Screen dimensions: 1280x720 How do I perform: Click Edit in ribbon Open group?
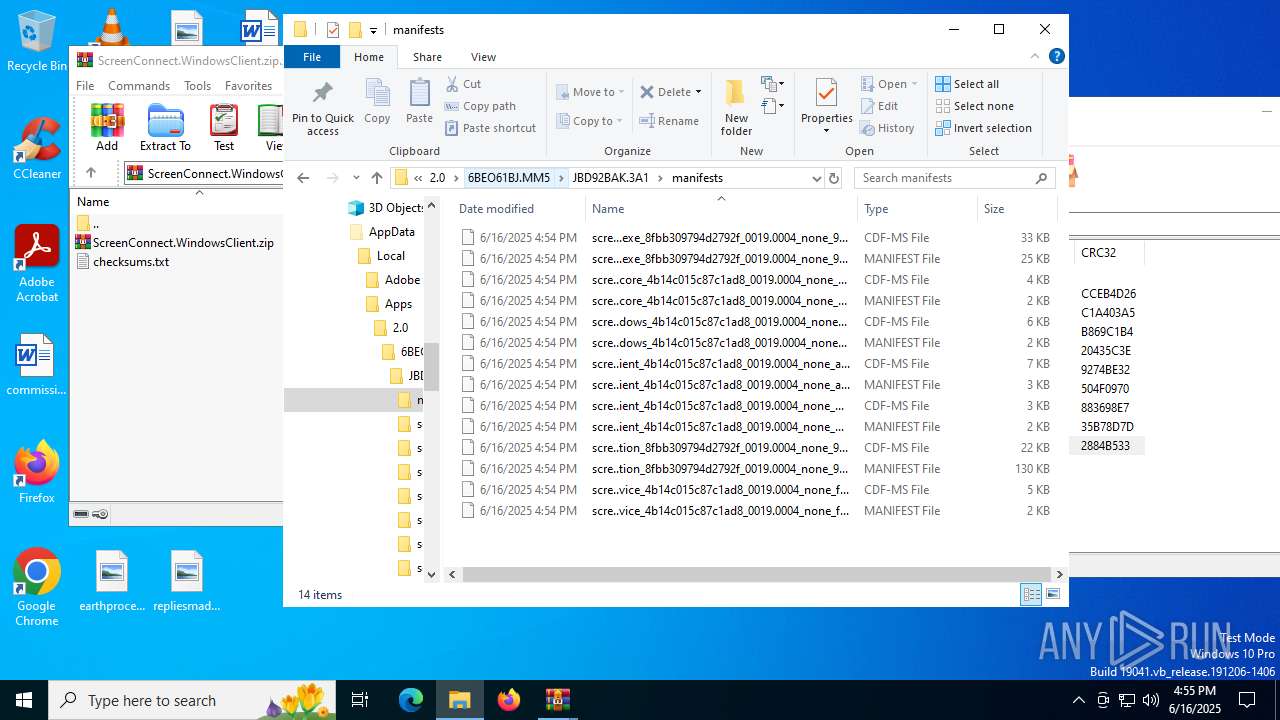point(879,106)
